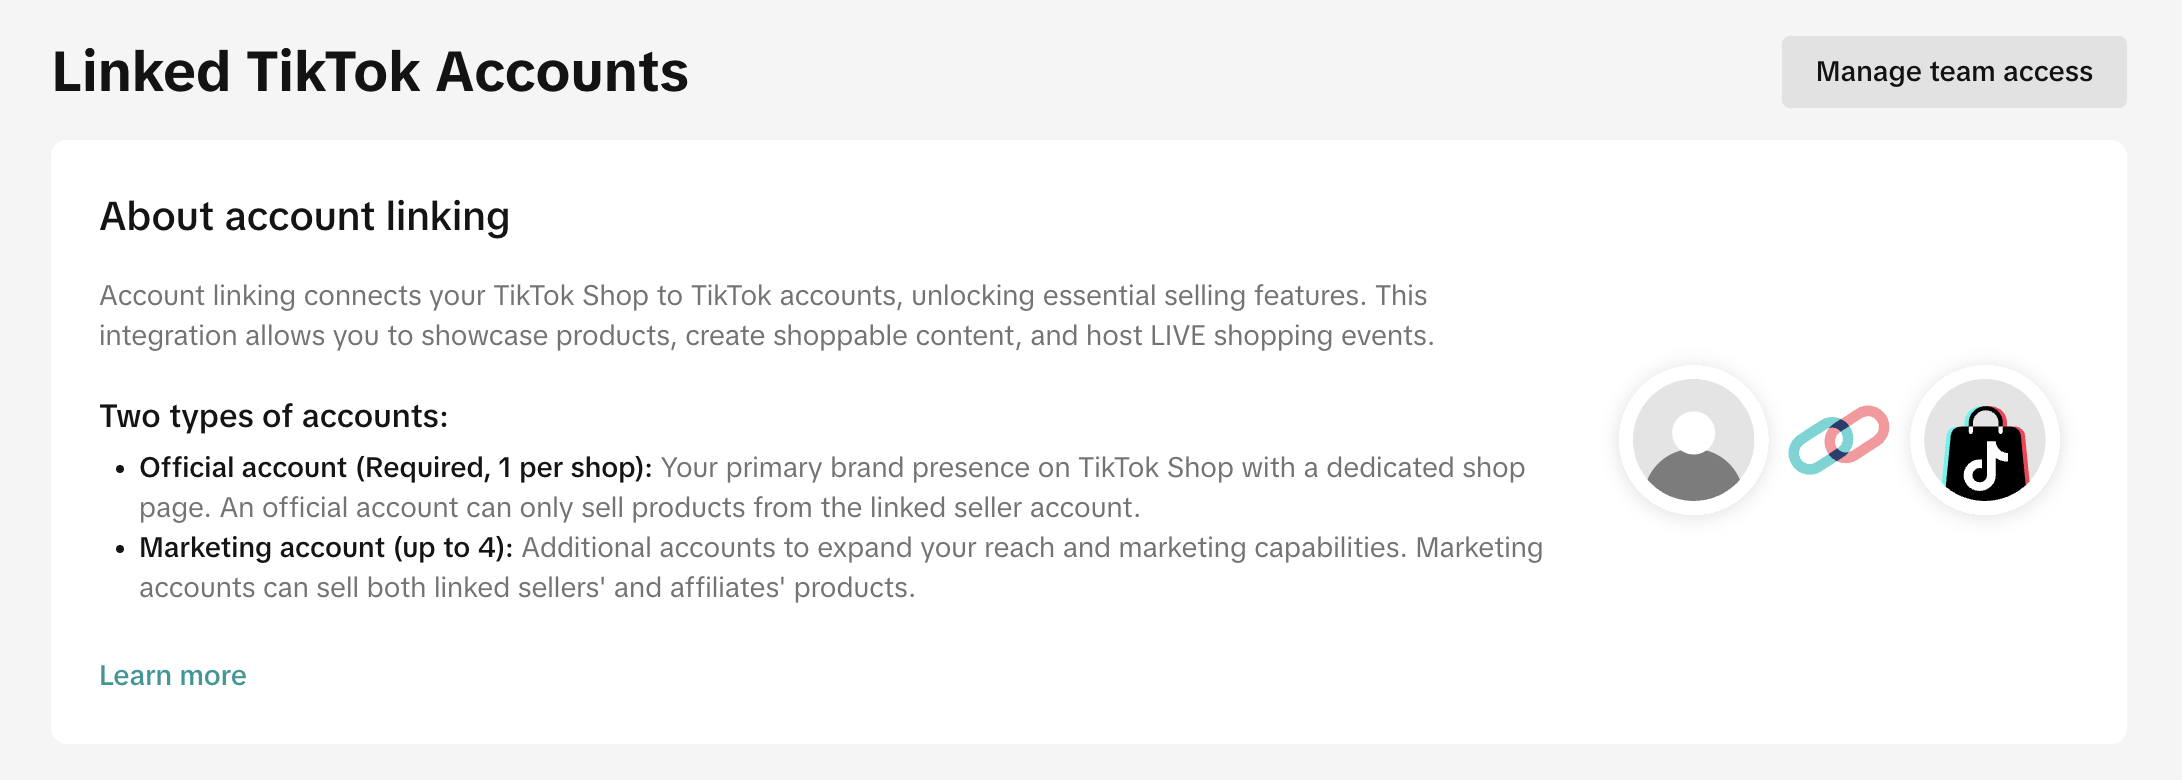Click the bullet before Marketing account
Viewport: 2182px width, 780px height.
tap(120, 549)
